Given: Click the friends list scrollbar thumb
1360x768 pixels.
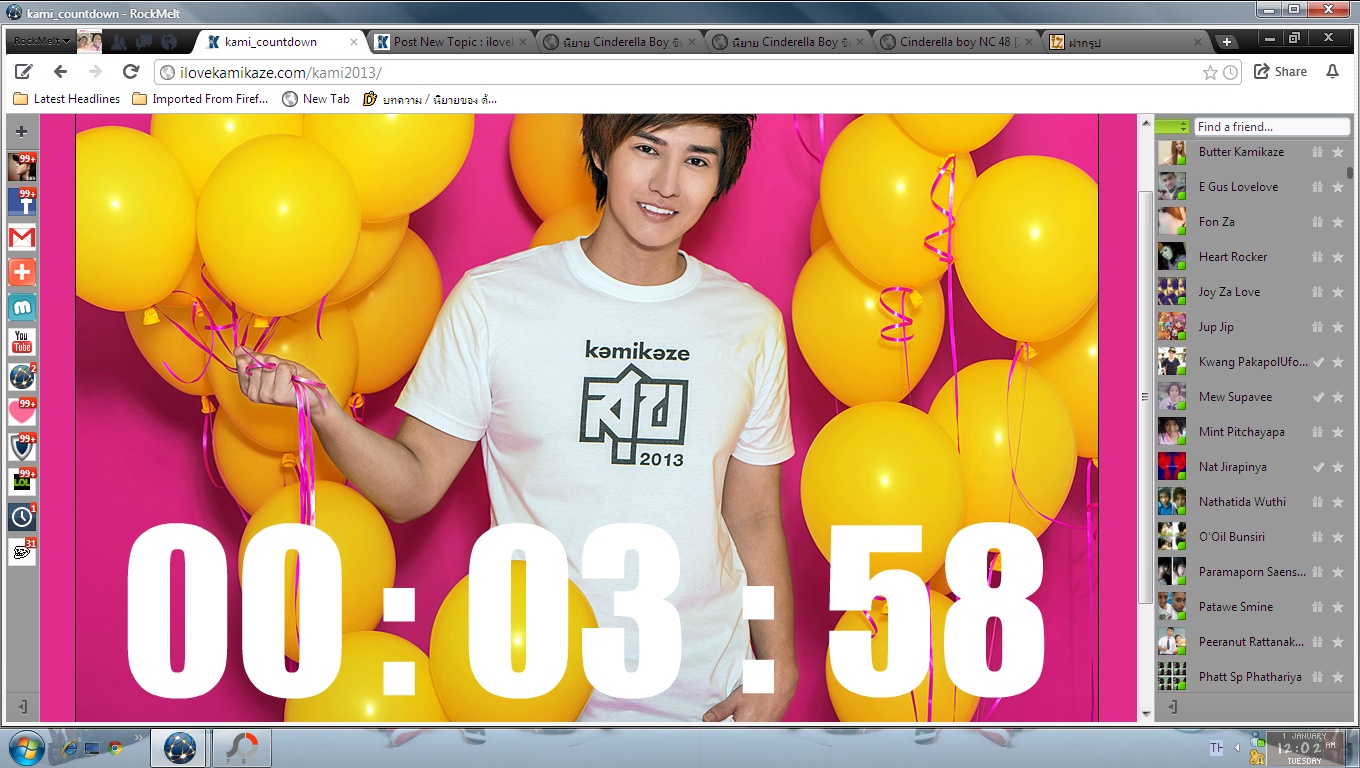Looking at the screenshot, I should (1350, 172).
